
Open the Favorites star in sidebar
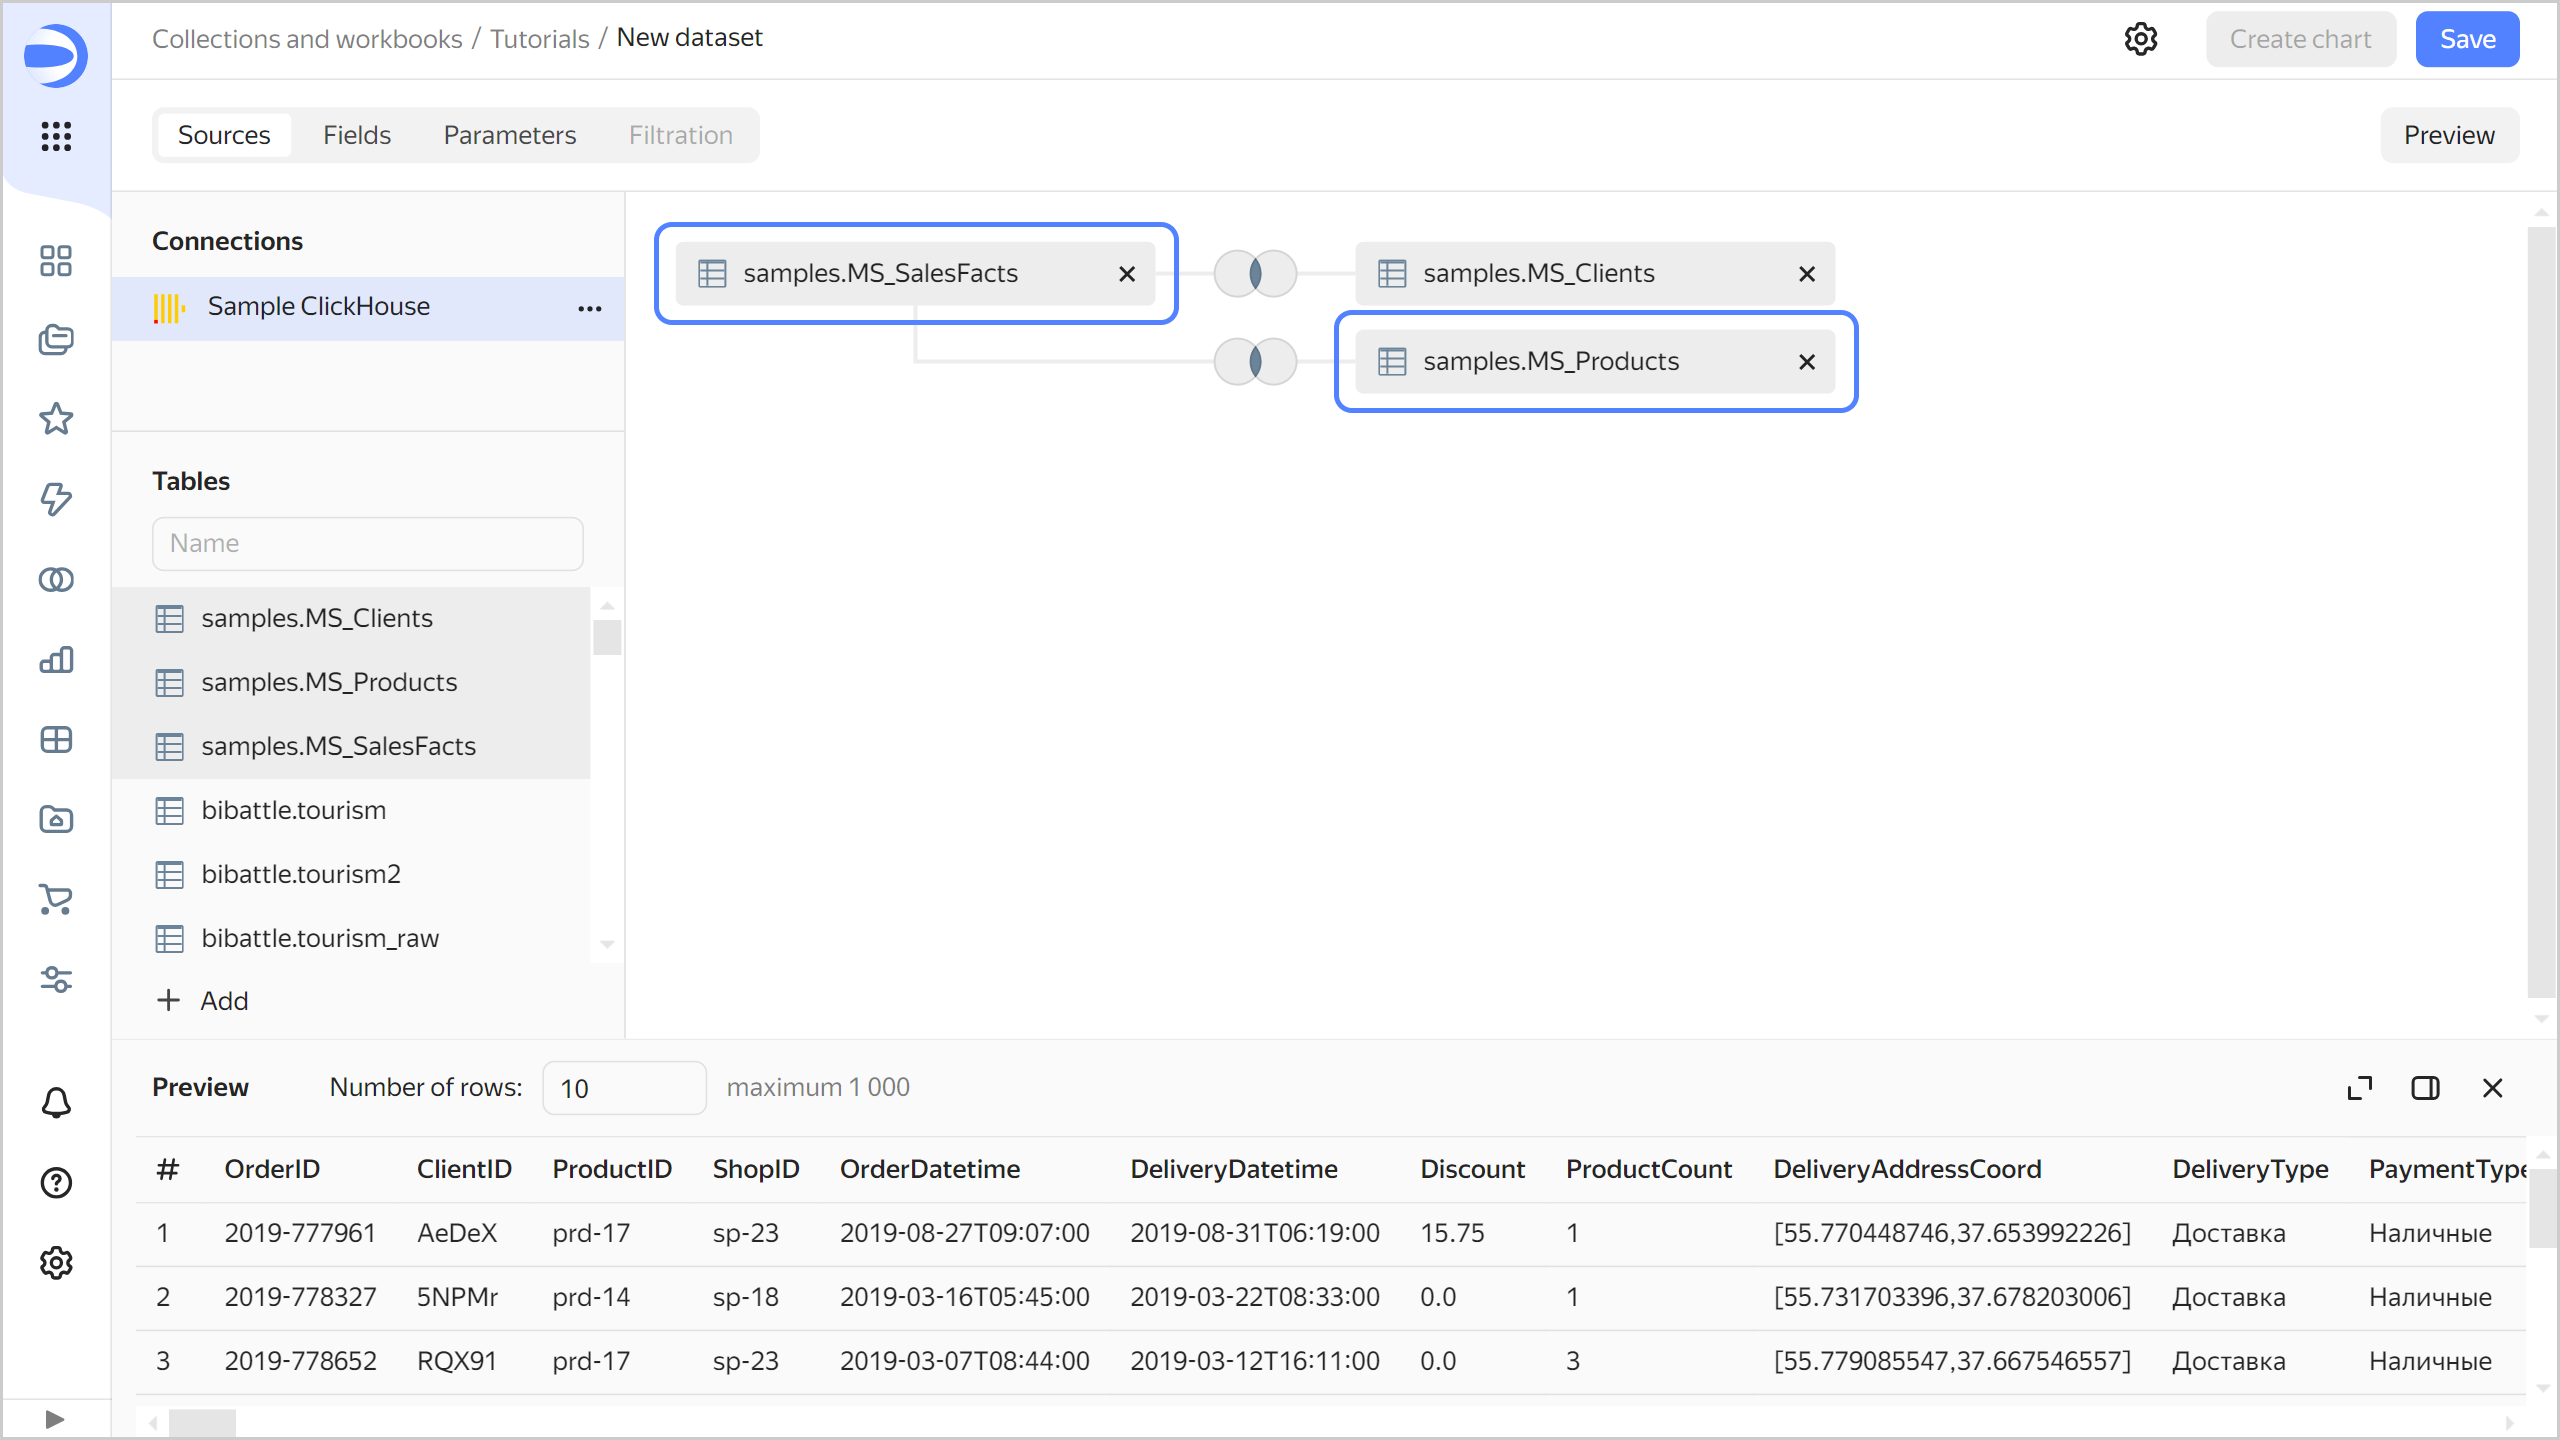[x=56, y=419]
